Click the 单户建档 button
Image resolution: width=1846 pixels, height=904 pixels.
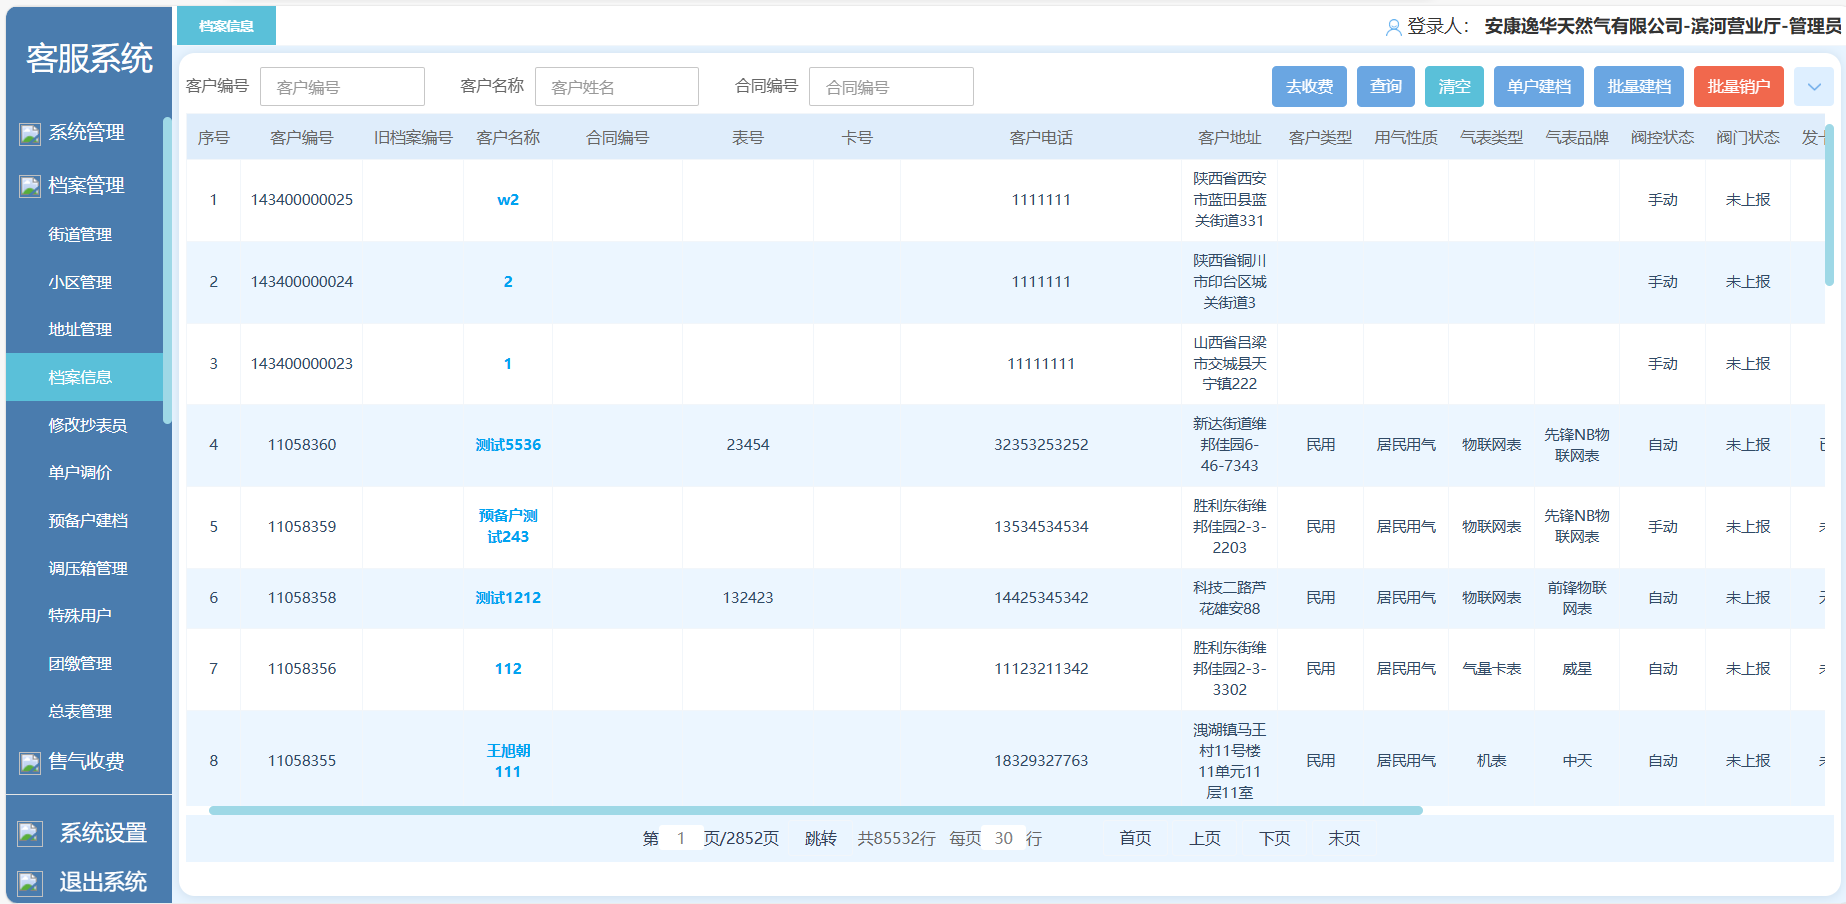point(1539,87)
